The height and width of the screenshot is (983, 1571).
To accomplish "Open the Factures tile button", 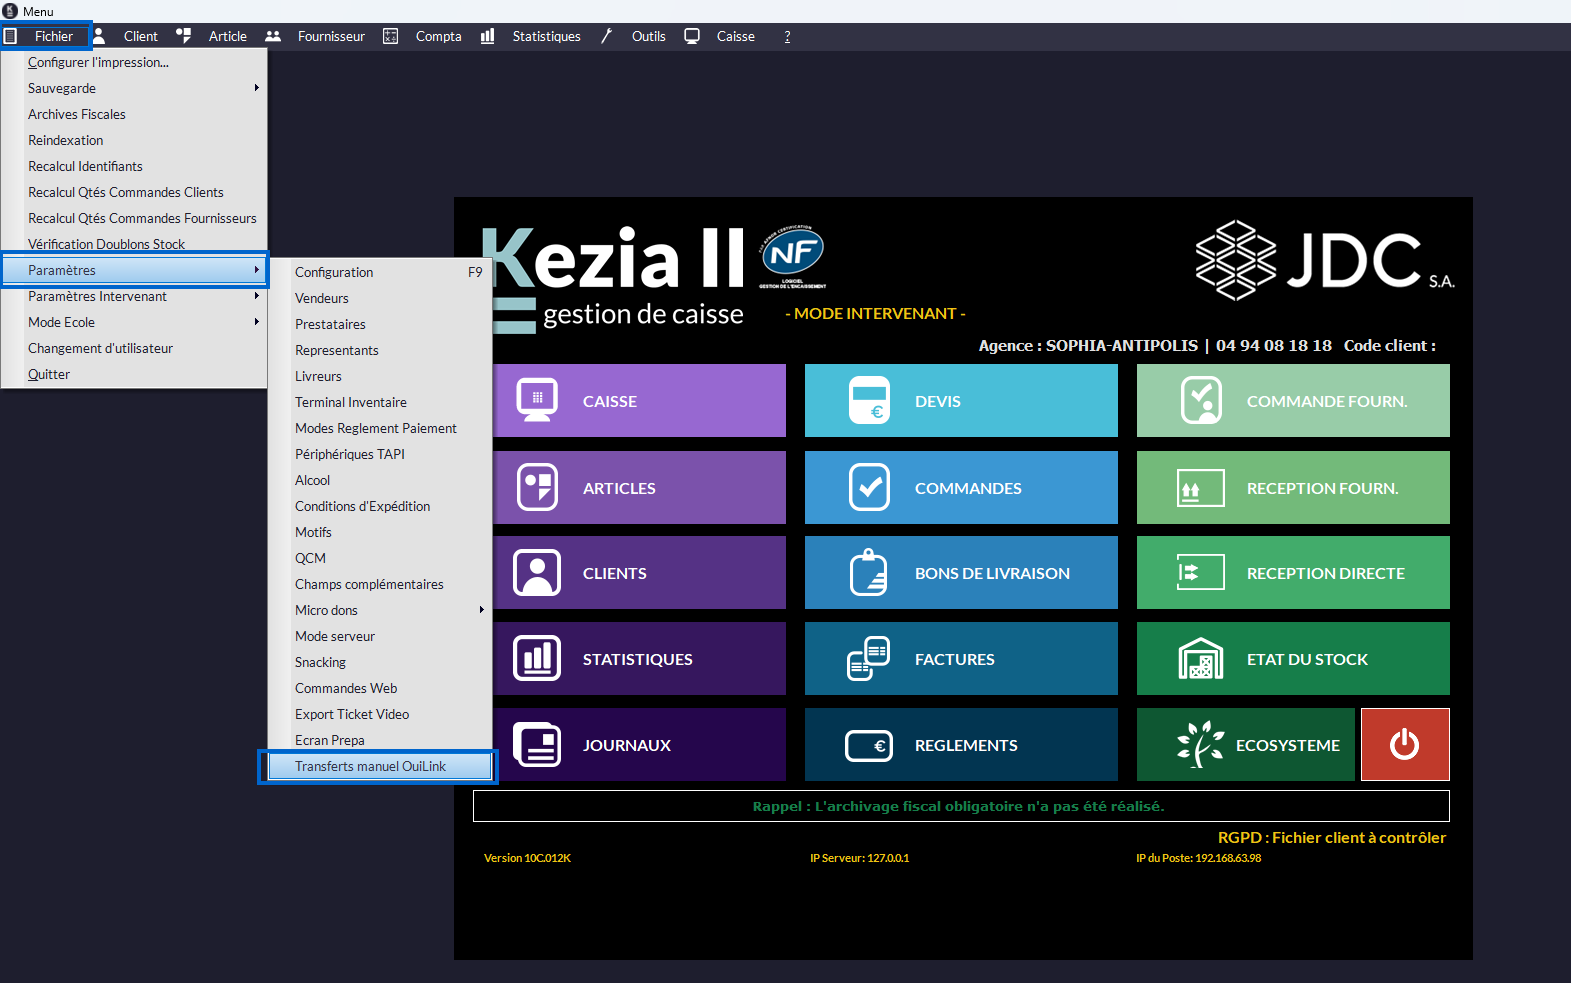I will 960,659.
